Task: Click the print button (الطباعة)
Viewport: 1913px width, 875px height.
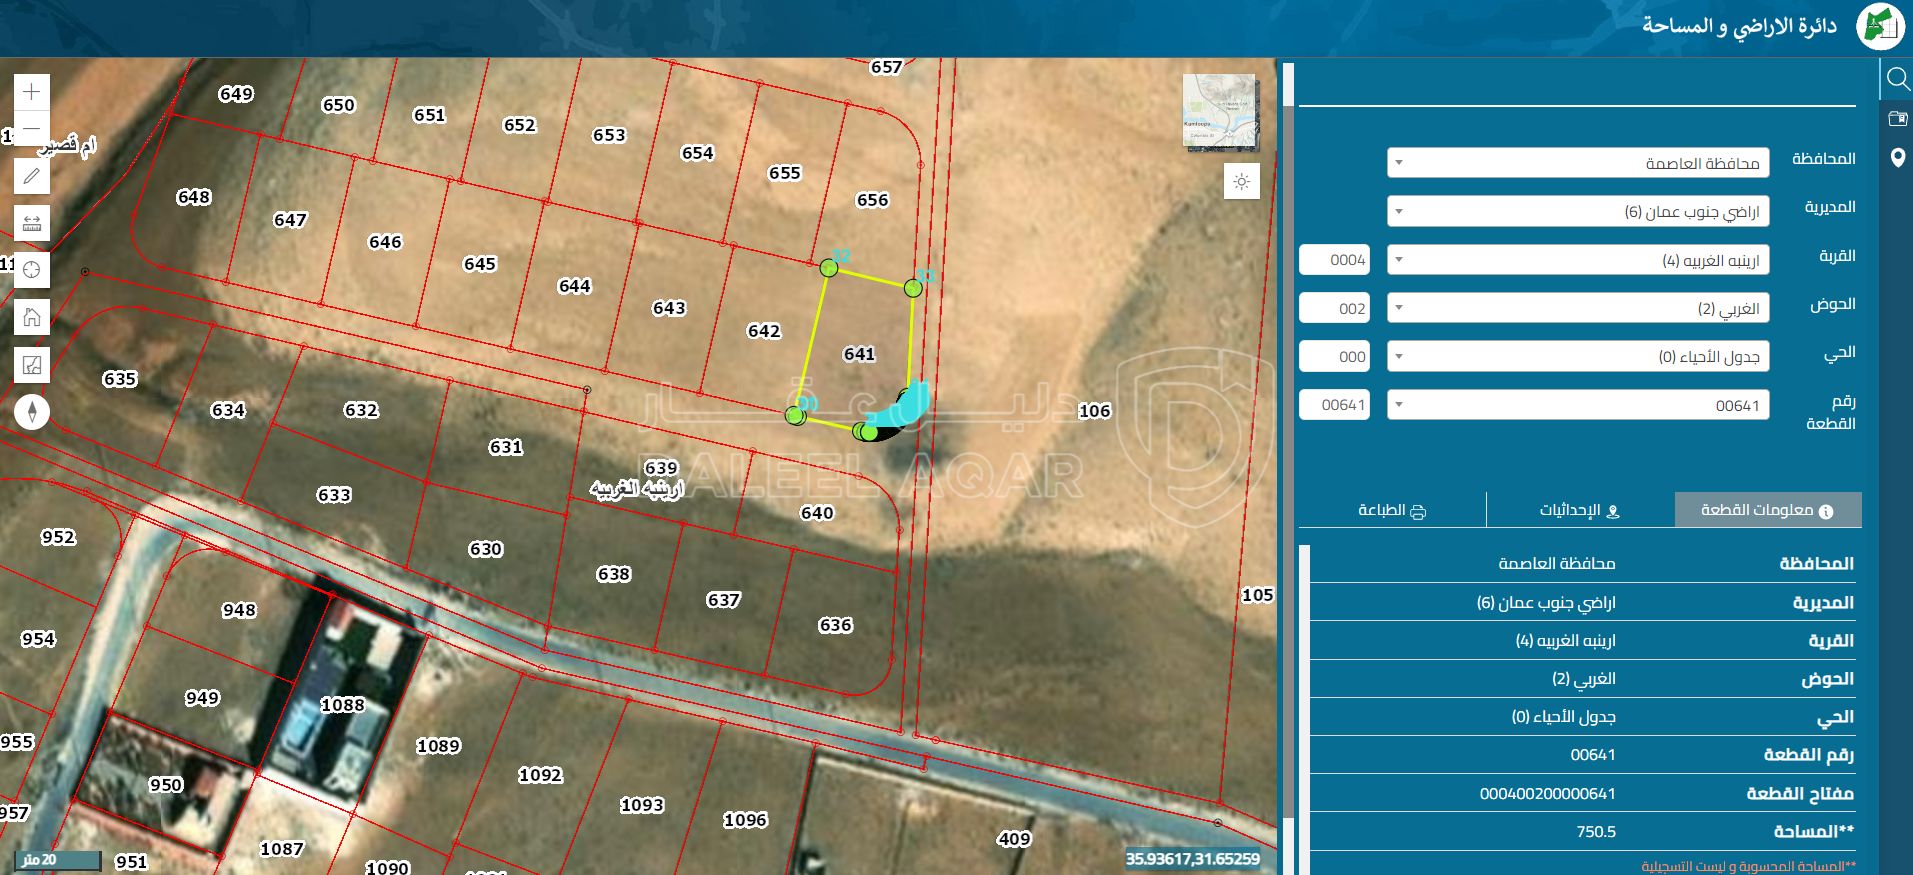Action: point(1391,510)
